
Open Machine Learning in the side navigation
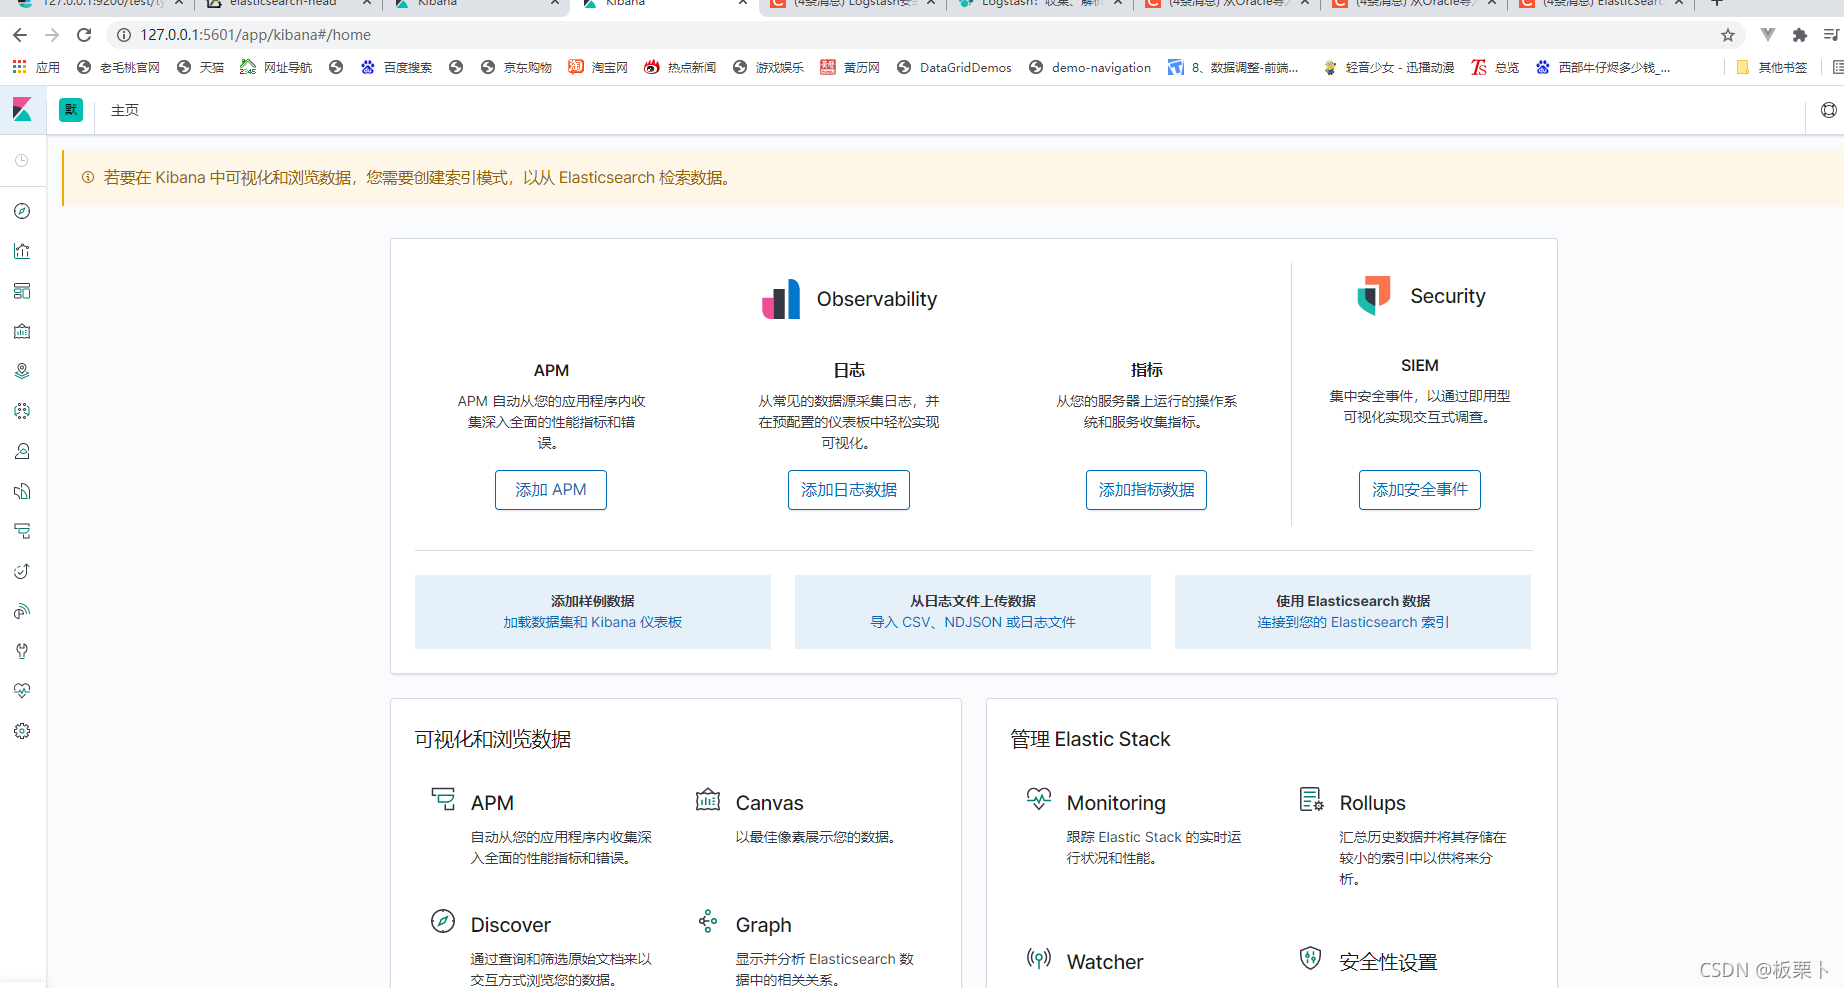click(22, 411)
